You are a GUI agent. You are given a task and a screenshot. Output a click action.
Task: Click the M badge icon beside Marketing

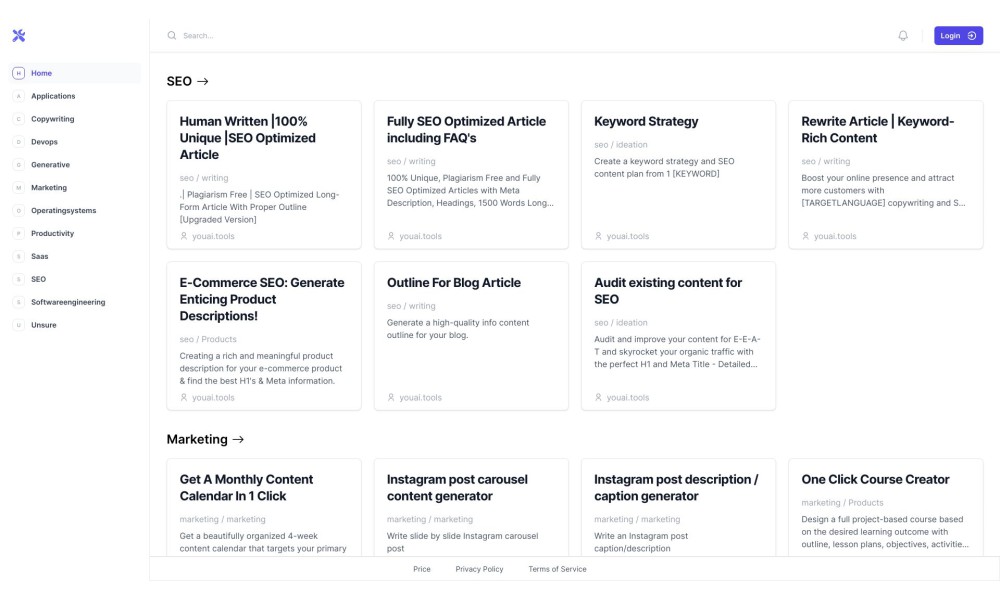click(x=18, y=187)
